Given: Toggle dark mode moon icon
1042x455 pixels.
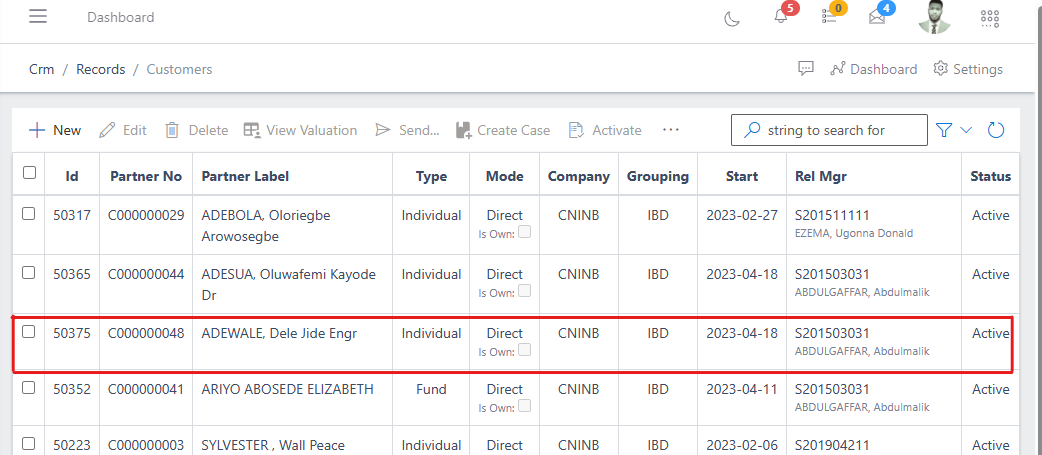Looking at the screenshot, I should (x=732, y=19).
